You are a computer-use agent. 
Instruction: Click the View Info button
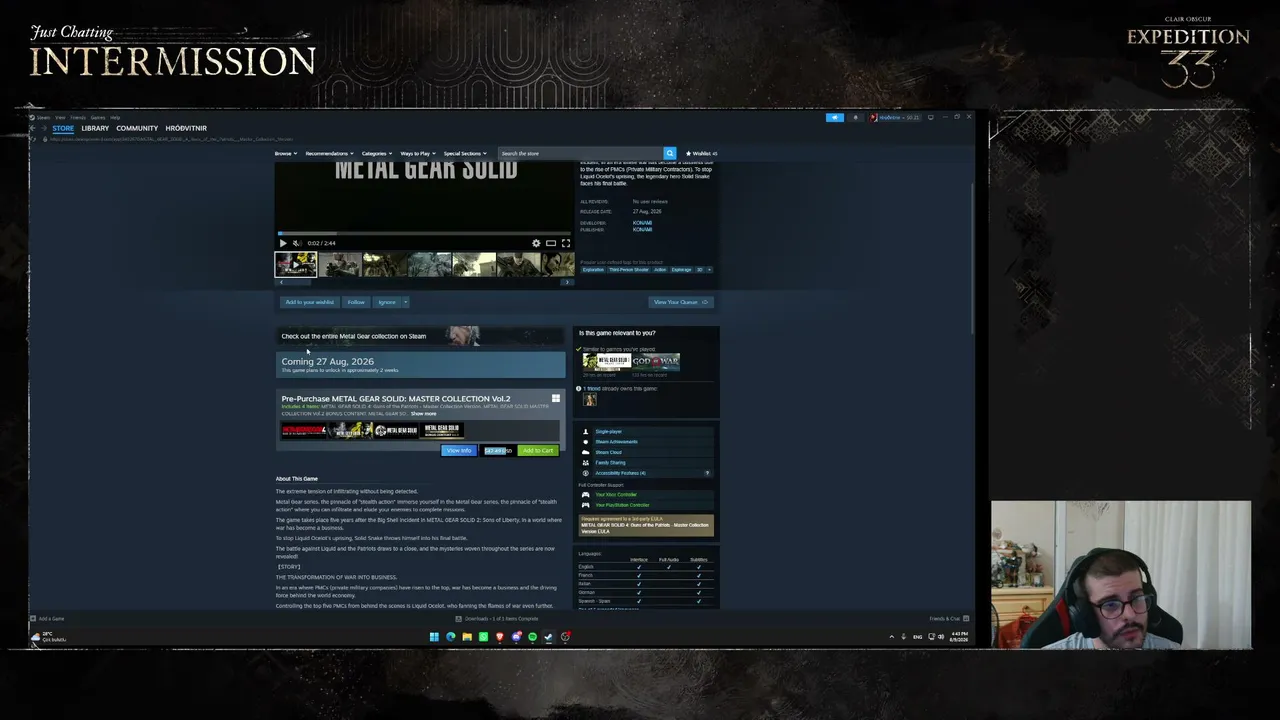[x=459, y=451]
